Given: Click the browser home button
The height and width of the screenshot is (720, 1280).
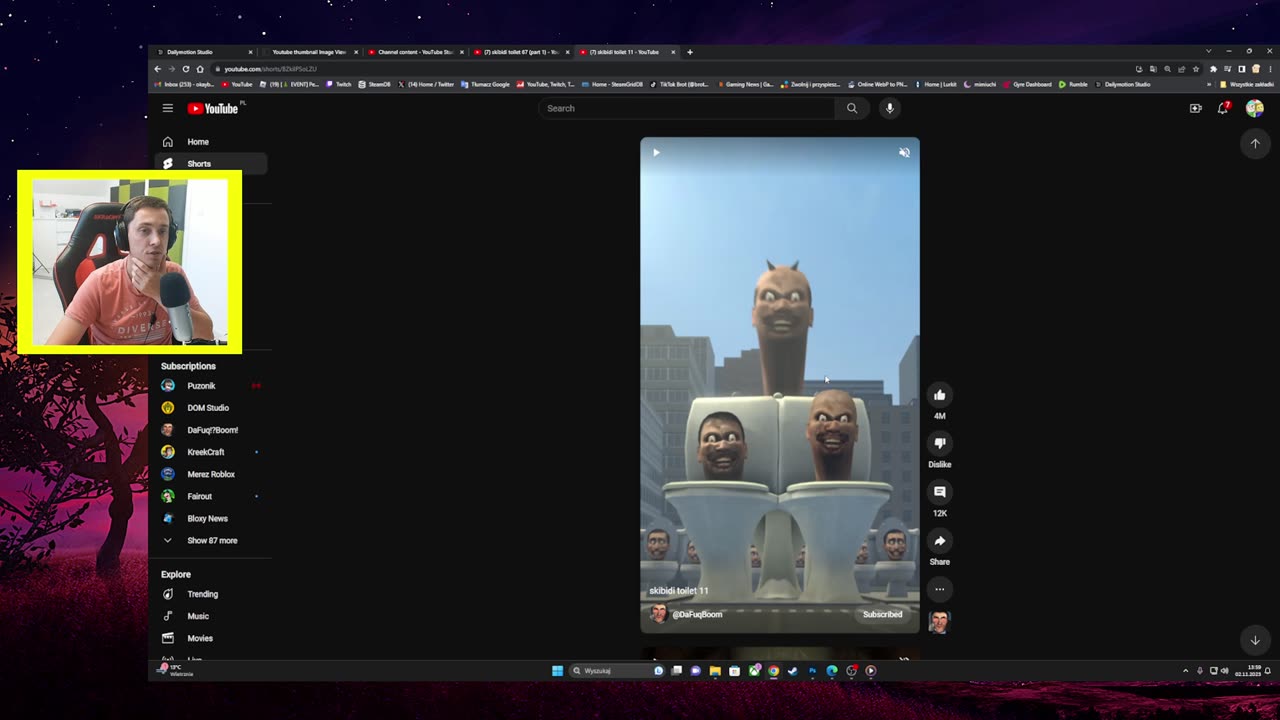Looking at the screenshot, I should pyautogui.click(x=199, y=69).
